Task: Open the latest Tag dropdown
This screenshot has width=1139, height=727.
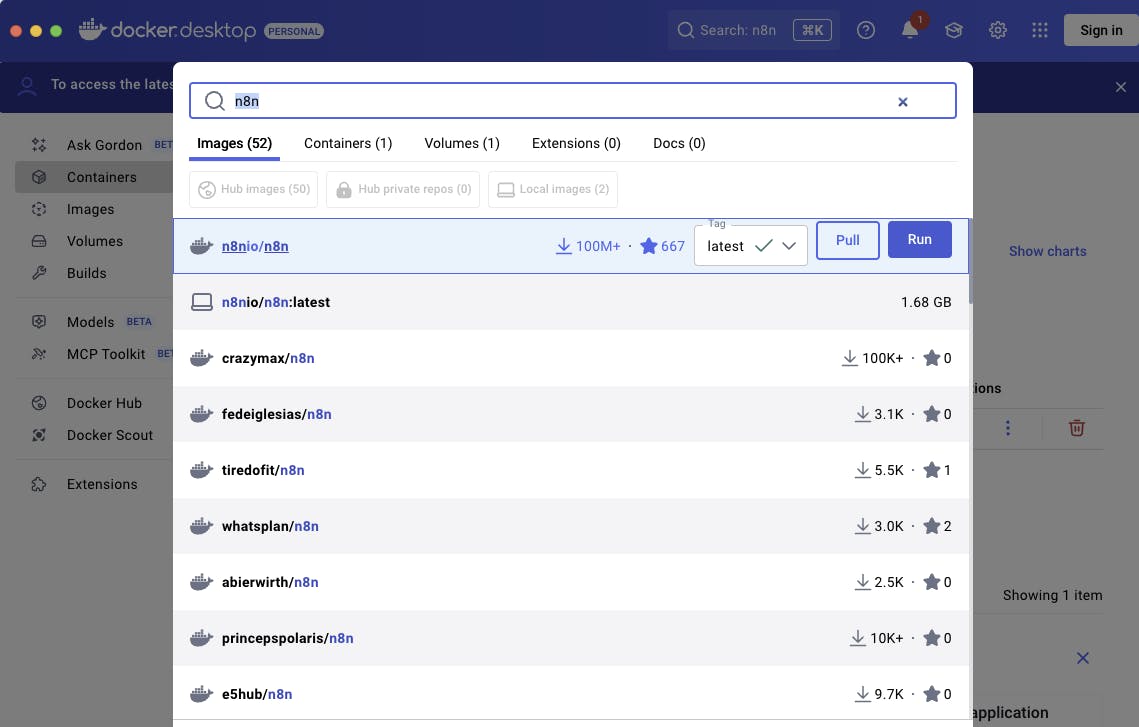Action: click(x=750, y=245)
